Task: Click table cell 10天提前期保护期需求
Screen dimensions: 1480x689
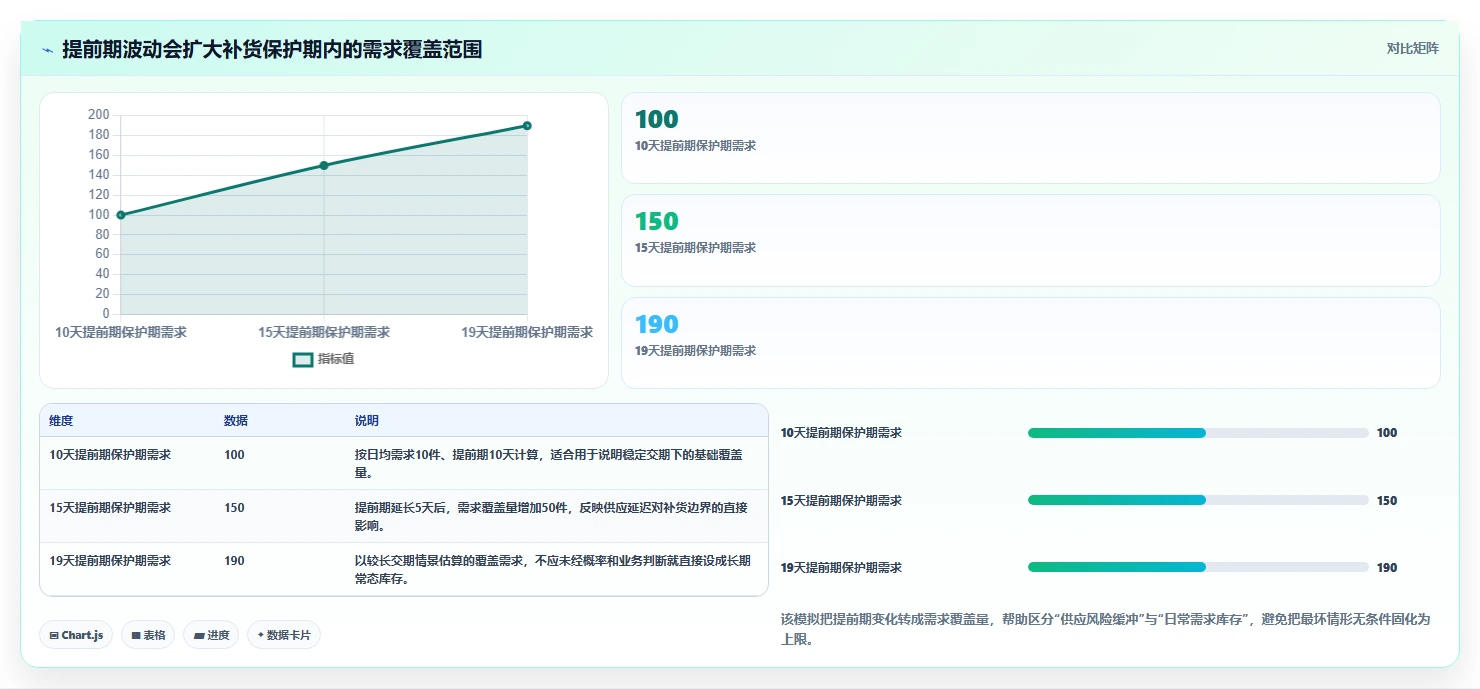Action: [110, 455]
